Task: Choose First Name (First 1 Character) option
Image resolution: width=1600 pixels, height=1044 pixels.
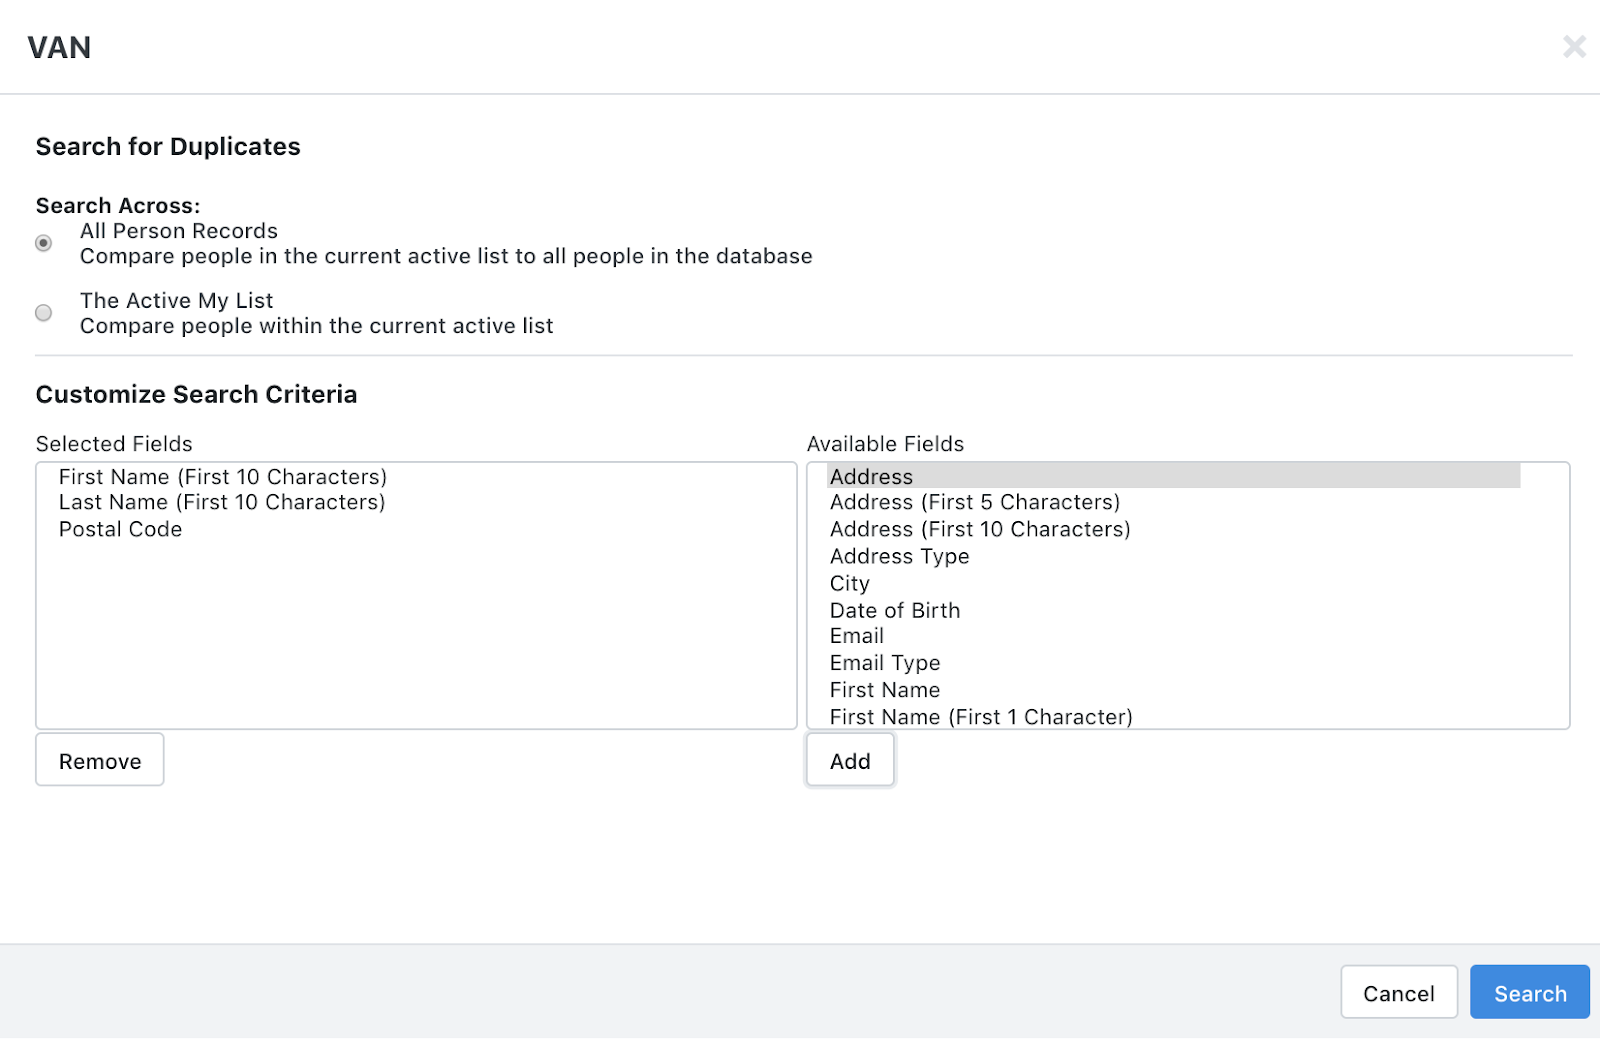Action: 981,716
